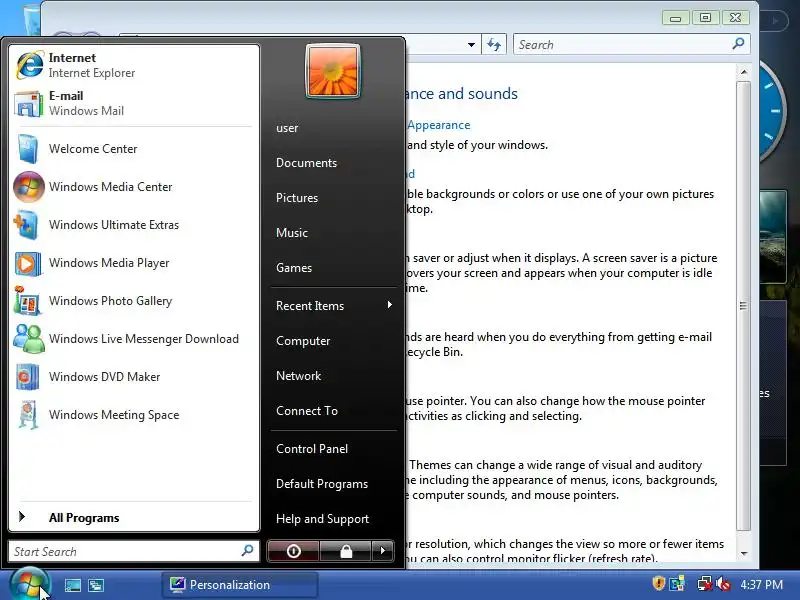The width and height of the screenshot is (800, 600).
Task: Click search magnifier in Personalization window
Action: click(738, 44)
